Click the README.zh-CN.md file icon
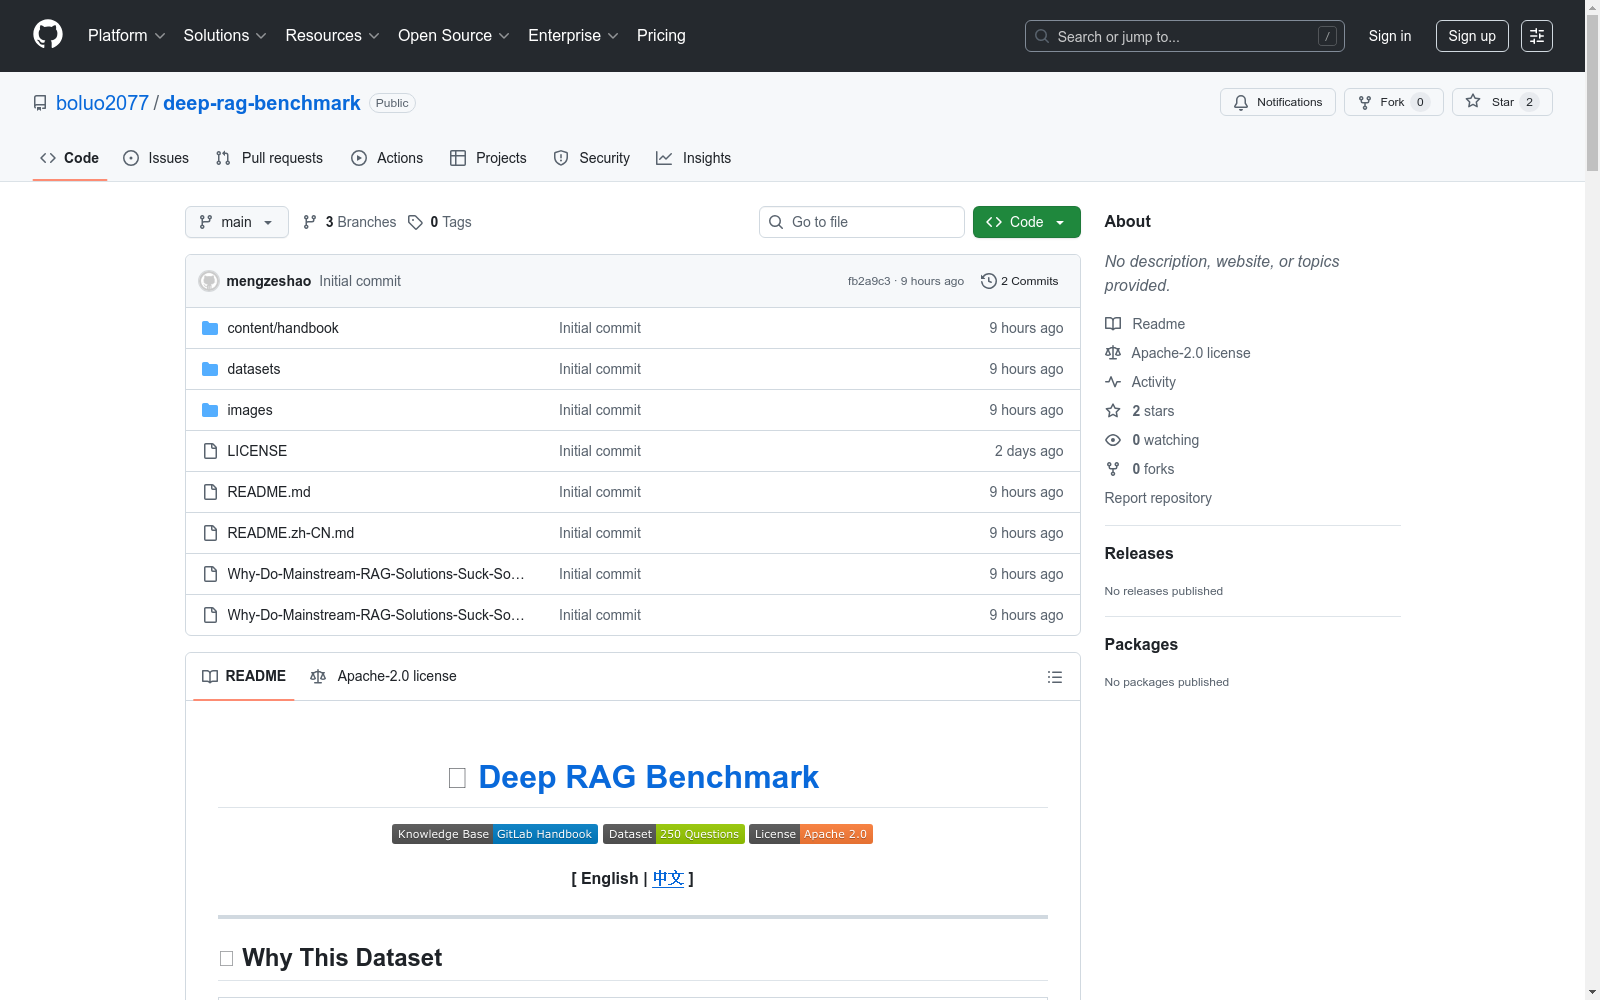The image size is (1600, 1000). click(x=210, y=533)
